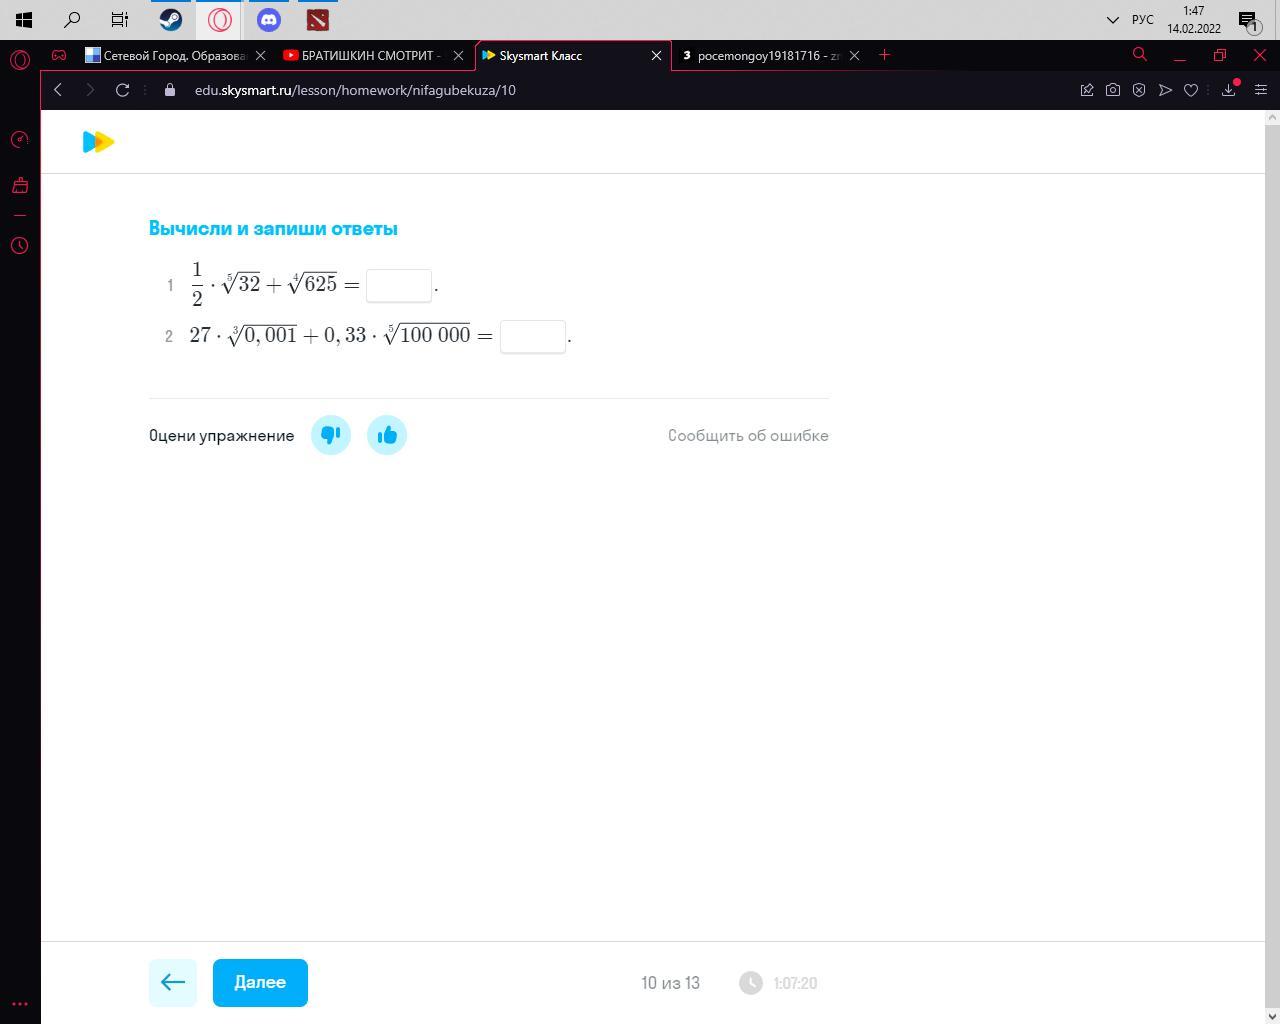Image resolution: width=1280 pixels, height=1024 pixels.
Task: Go to previous exercise with the arrow button
Action: [x=173, y=983]
